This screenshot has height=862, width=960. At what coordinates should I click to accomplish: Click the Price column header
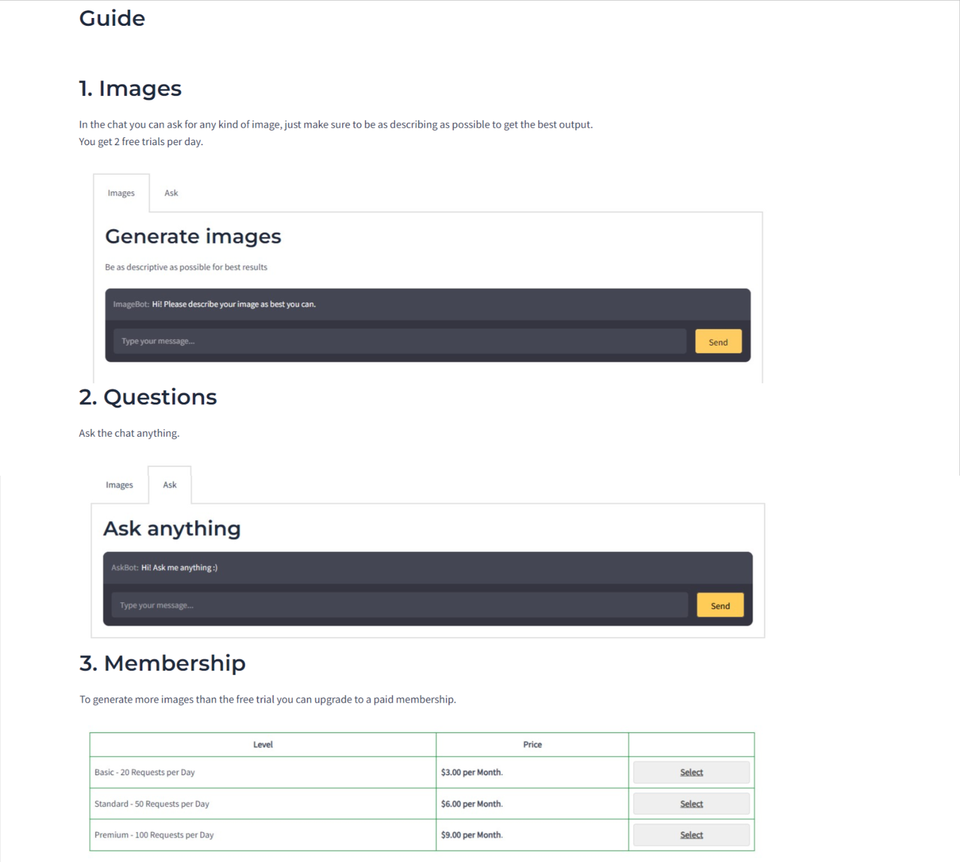[x=532, y=744]
